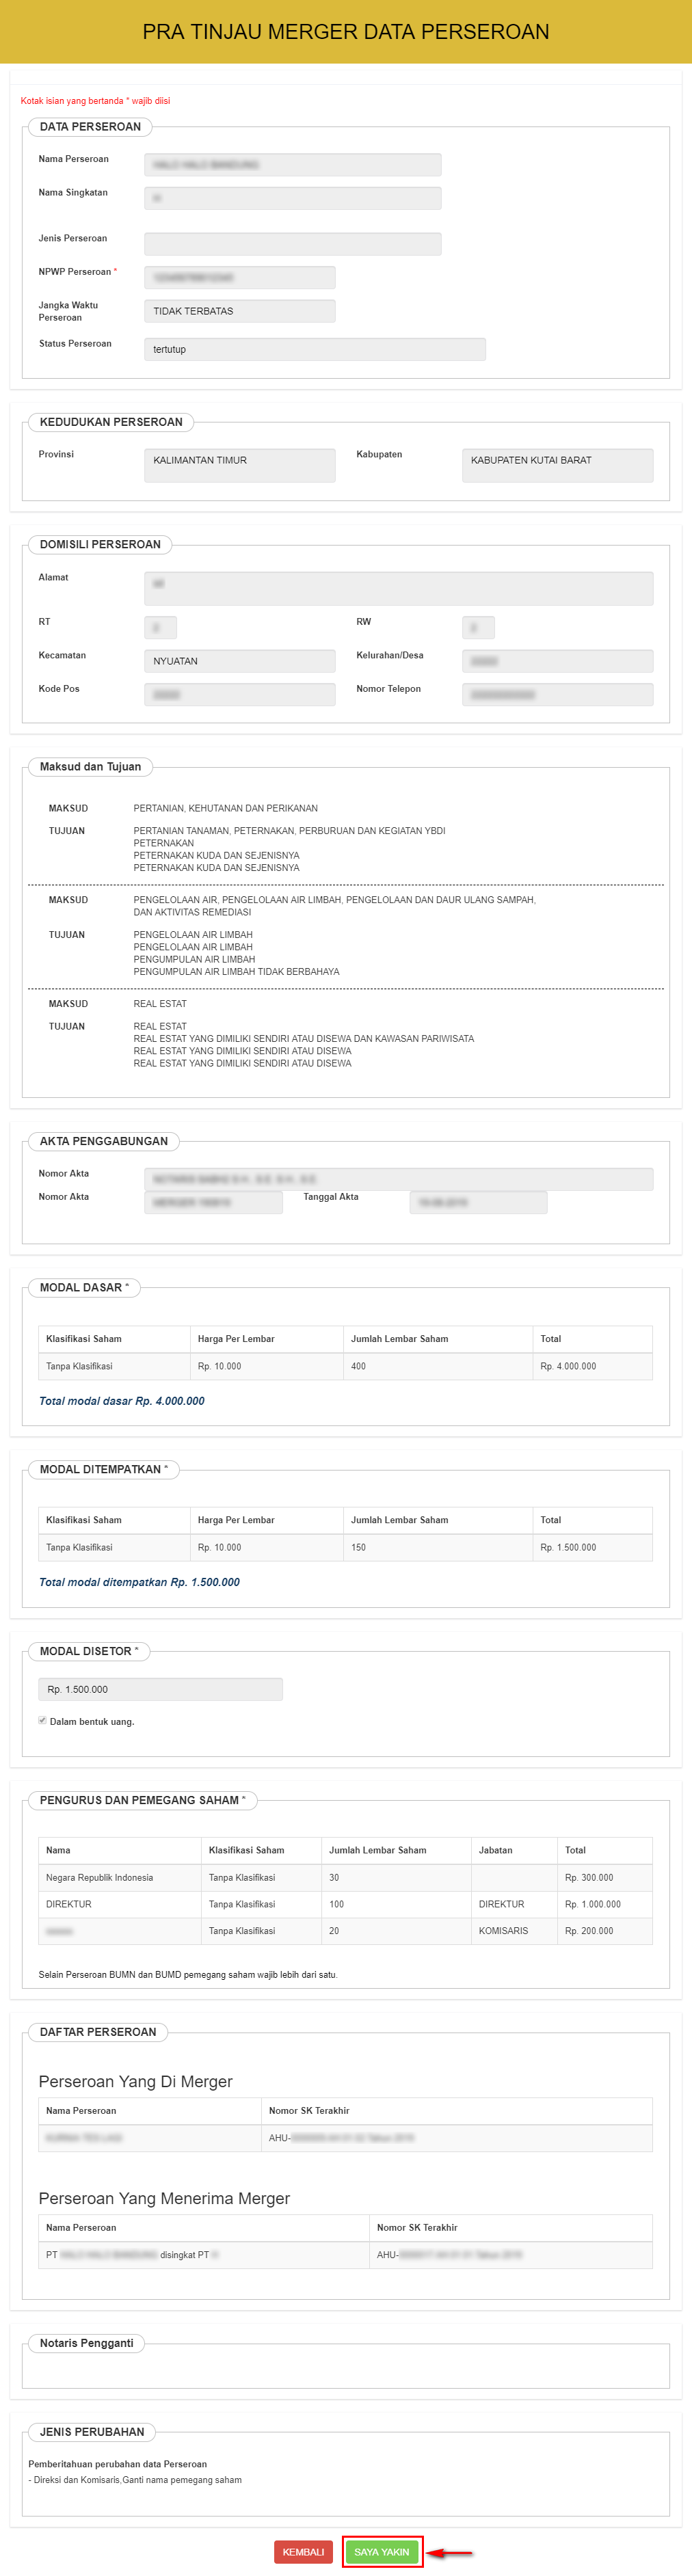
Task: Click the Direksi dan Komisaris, Ganti nama pemegang saham line
Action: tap(135, 2479)
